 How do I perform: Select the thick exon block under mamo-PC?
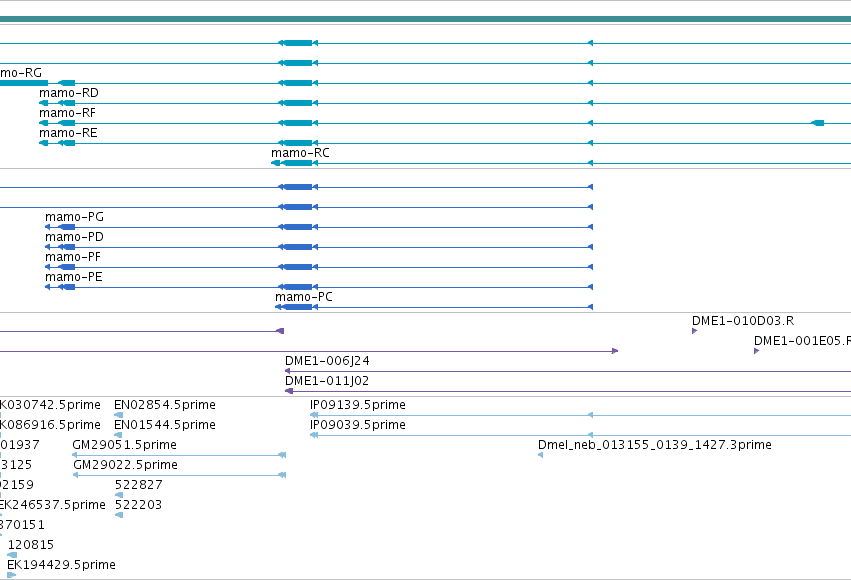(x=298, y=307)
